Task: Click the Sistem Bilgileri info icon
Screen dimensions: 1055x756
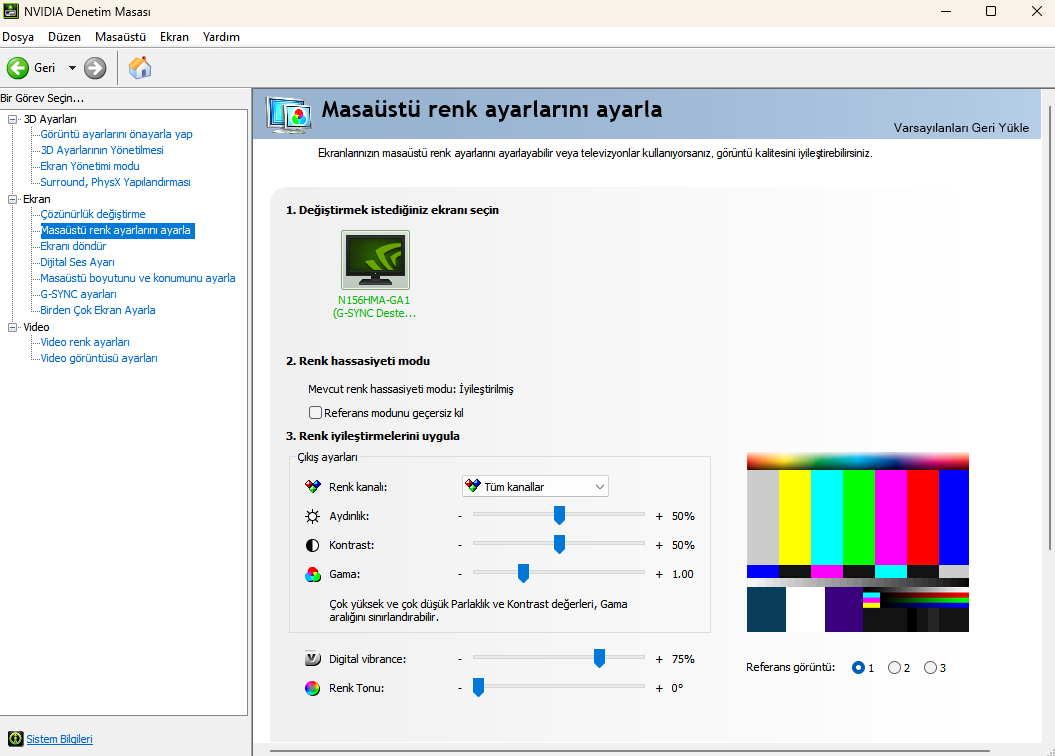Action: [x=15, y=739]
